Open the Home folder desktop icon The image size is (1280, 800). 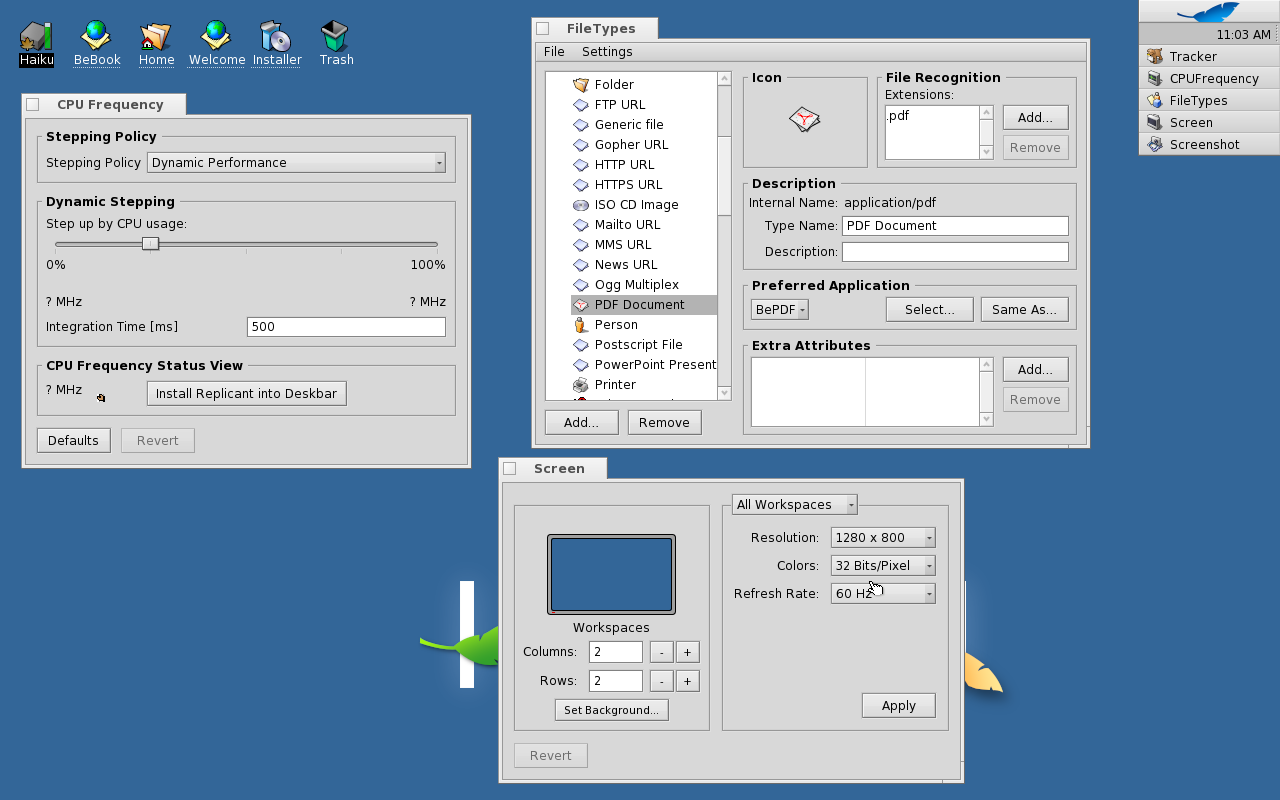click(156, 36)
